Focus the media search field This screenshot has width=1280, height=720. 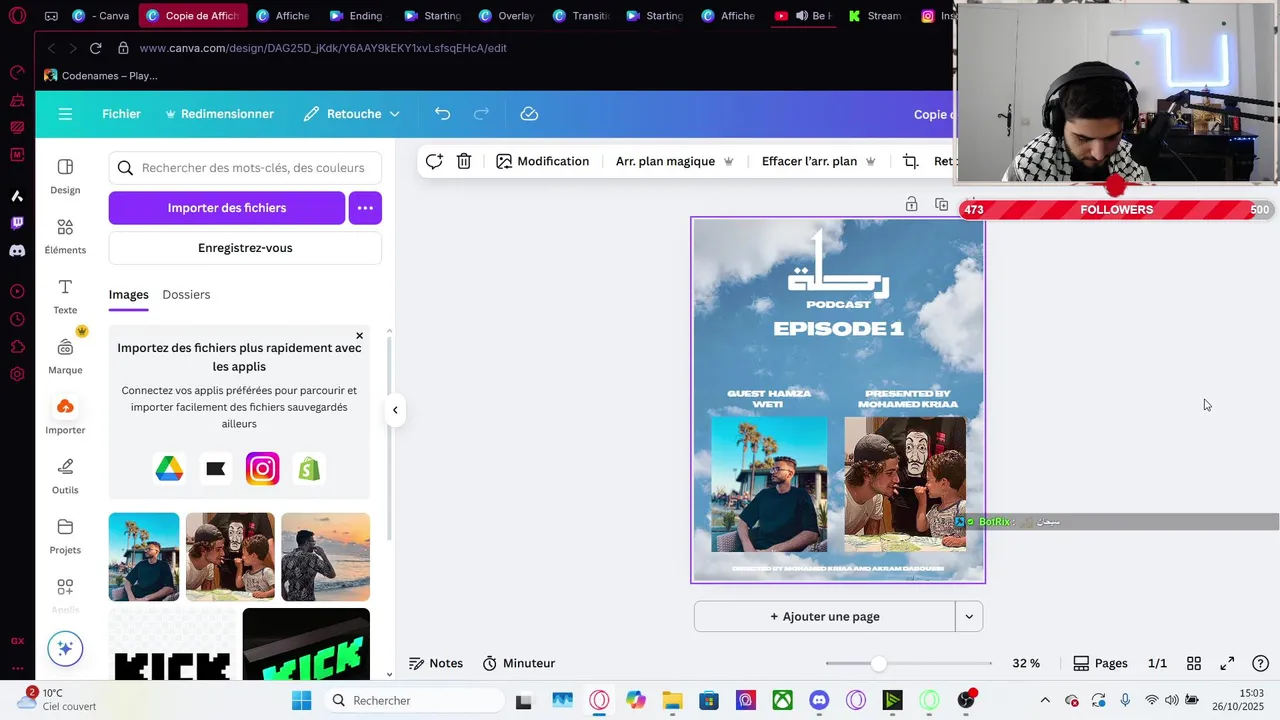245,168
